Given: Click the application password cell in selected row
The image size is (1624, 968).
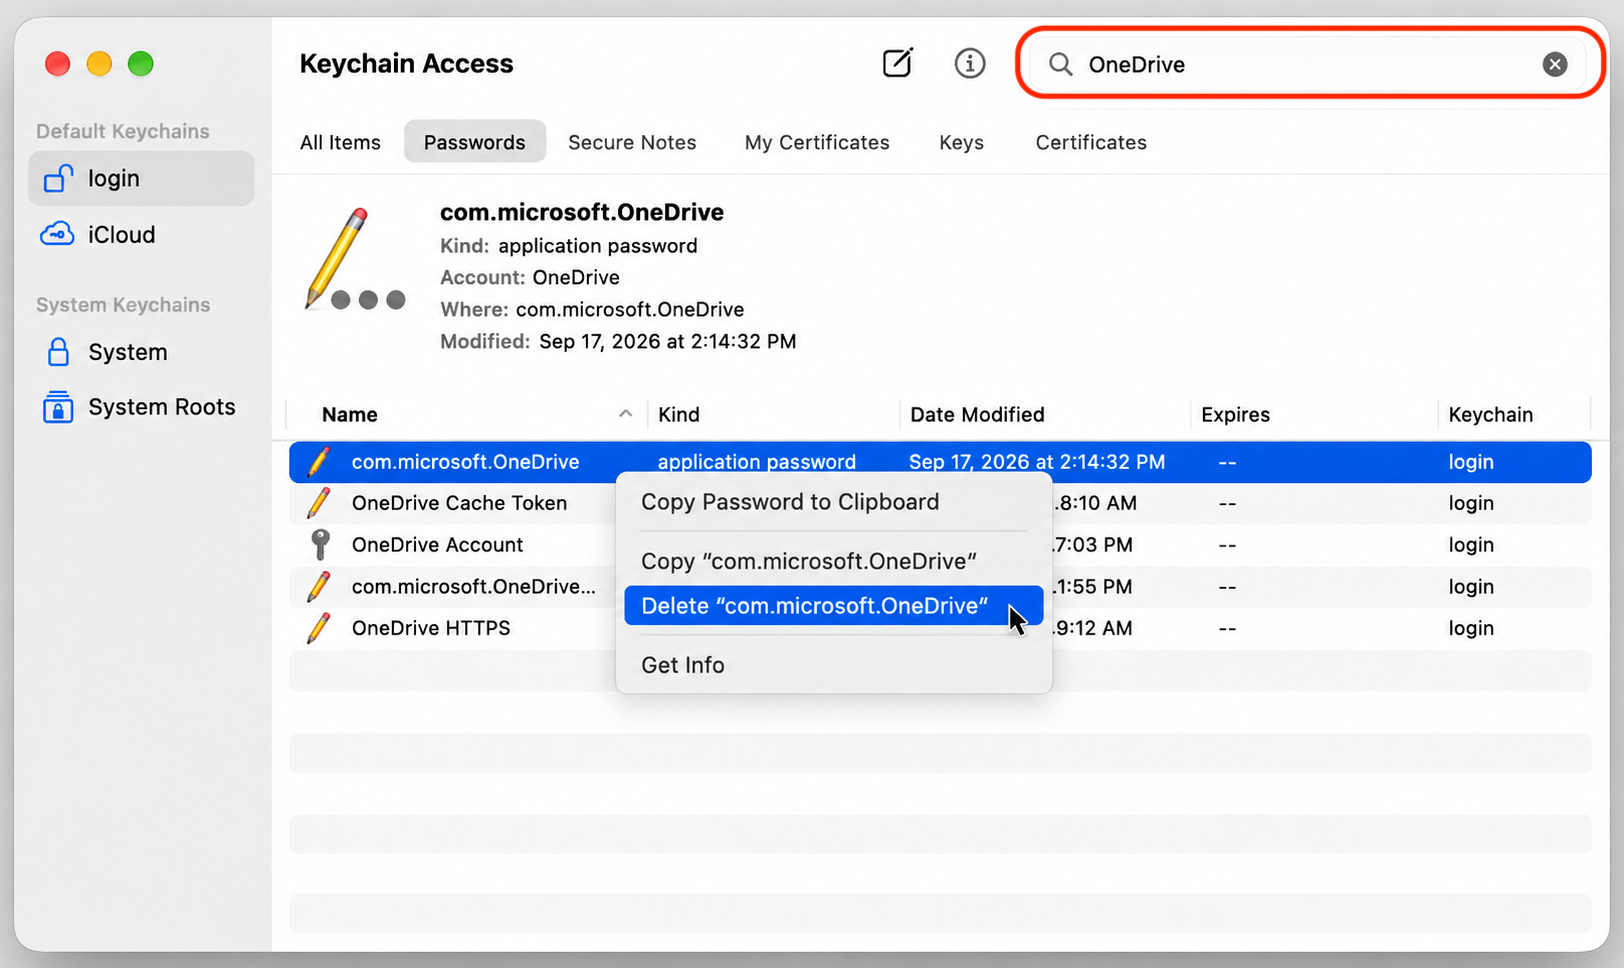Looking at the screenshot, I should click(756, 462).
